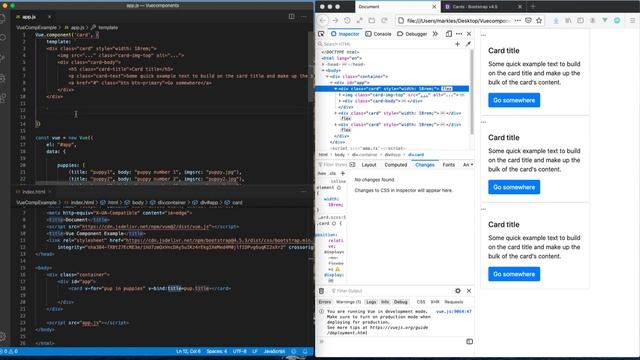Close the devtools panel
This screenshot has height=360, width=640.
(469, 34)
